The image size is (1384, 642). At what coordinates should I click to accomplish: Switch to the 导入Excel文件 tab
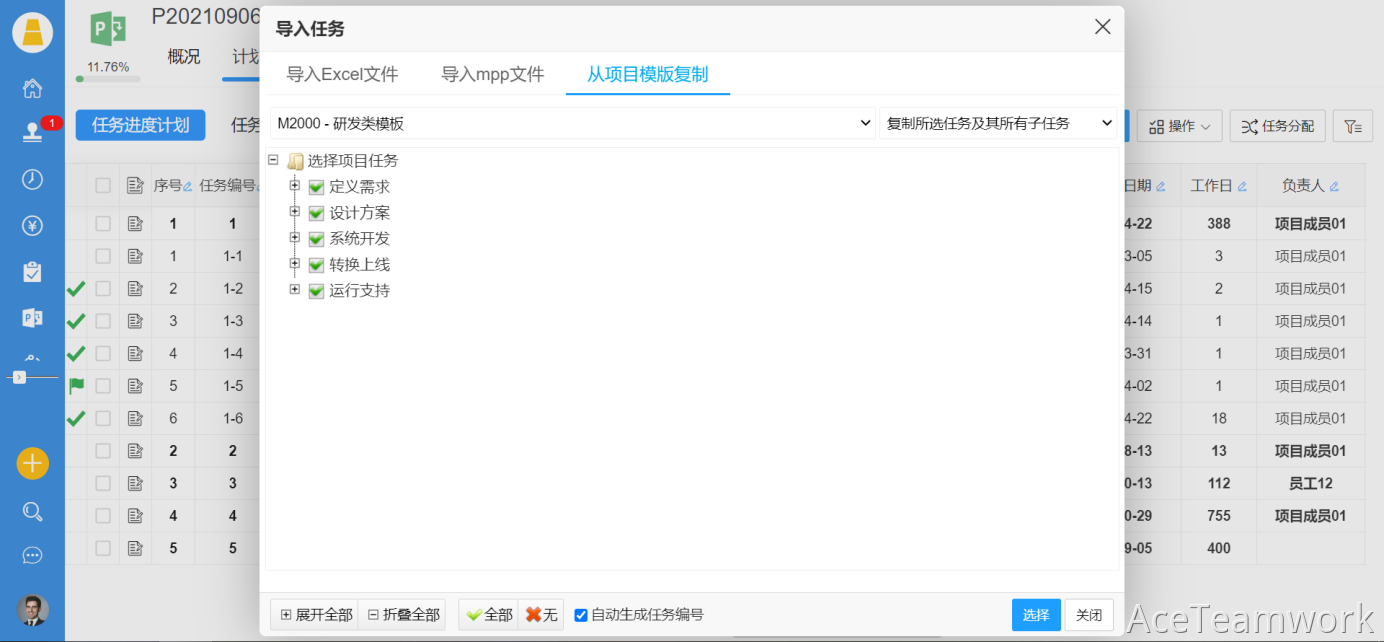tap(342, 74)
